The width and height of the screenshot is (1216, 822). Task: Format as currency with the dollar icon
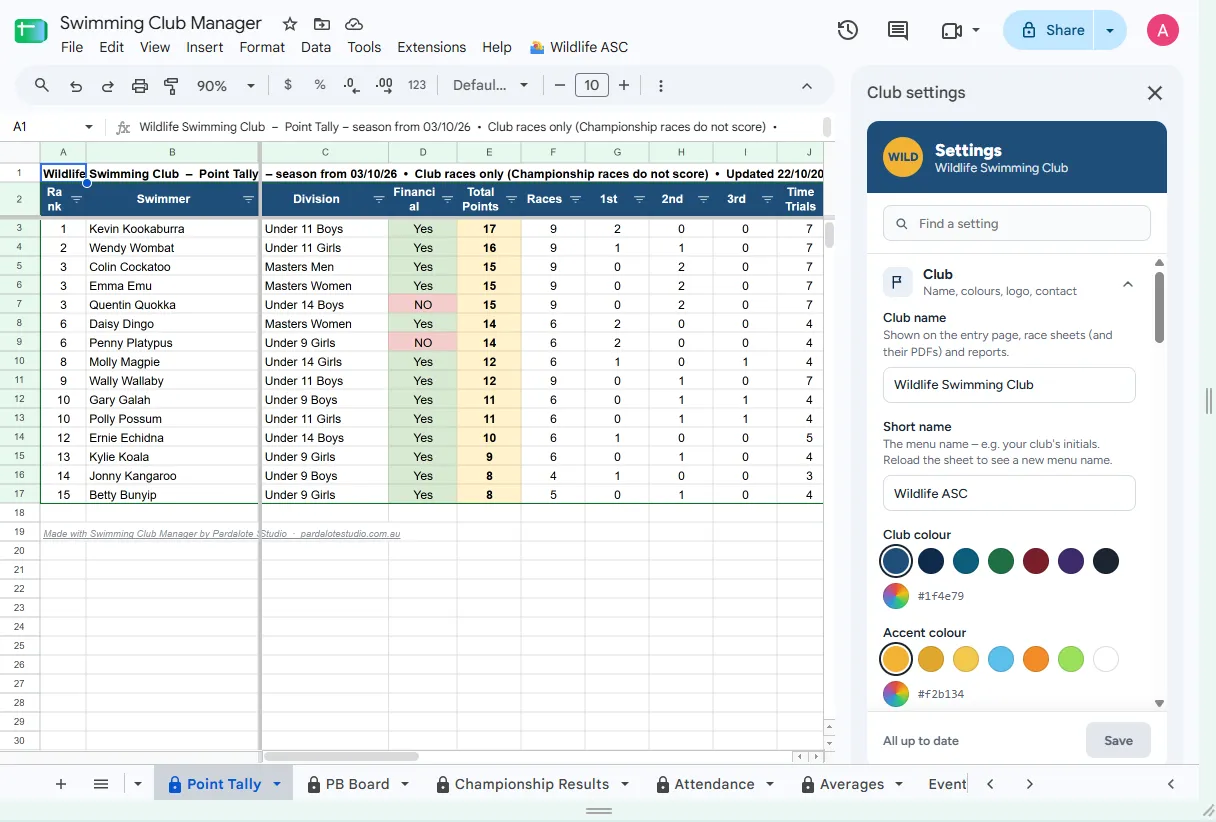pyautogui.click(x=288, y=86)
